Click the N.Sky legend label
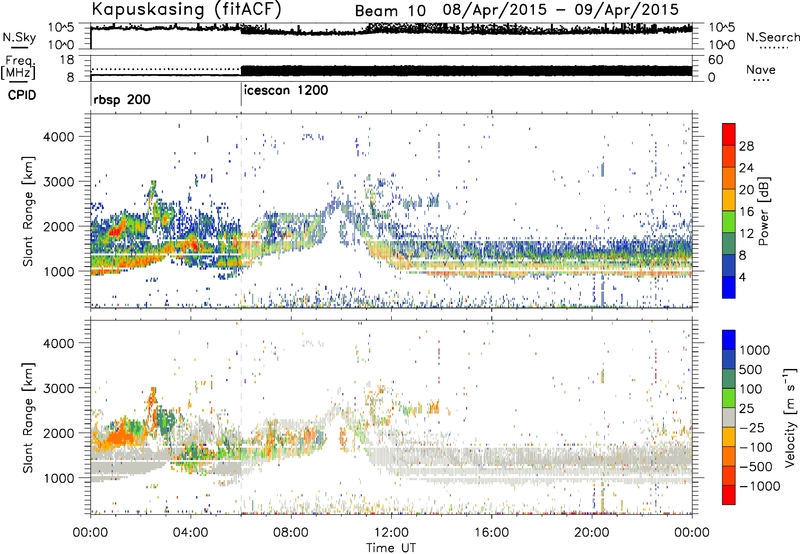800x554 pixels. tap(19, 37)
